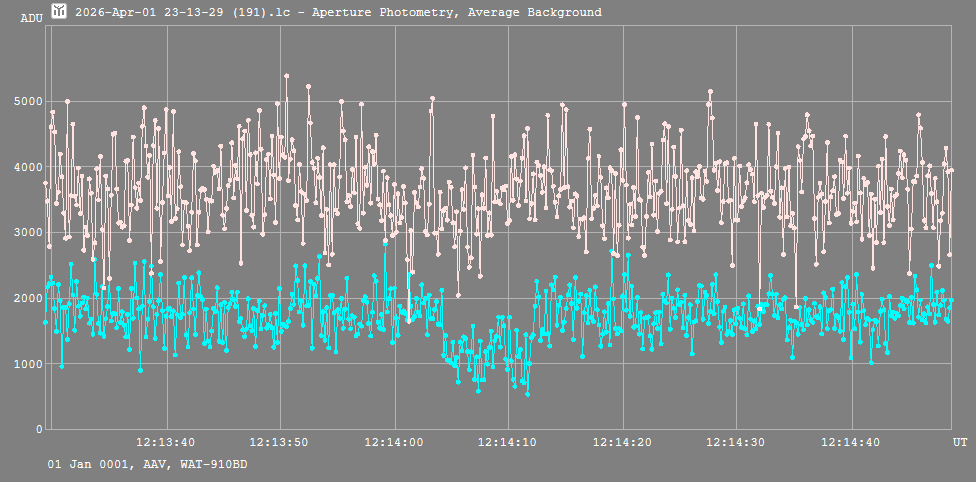Viewport: 976px width, 482px height.
Task: Select the 12:14:30 time axis tick label
Action: (738, 441)
